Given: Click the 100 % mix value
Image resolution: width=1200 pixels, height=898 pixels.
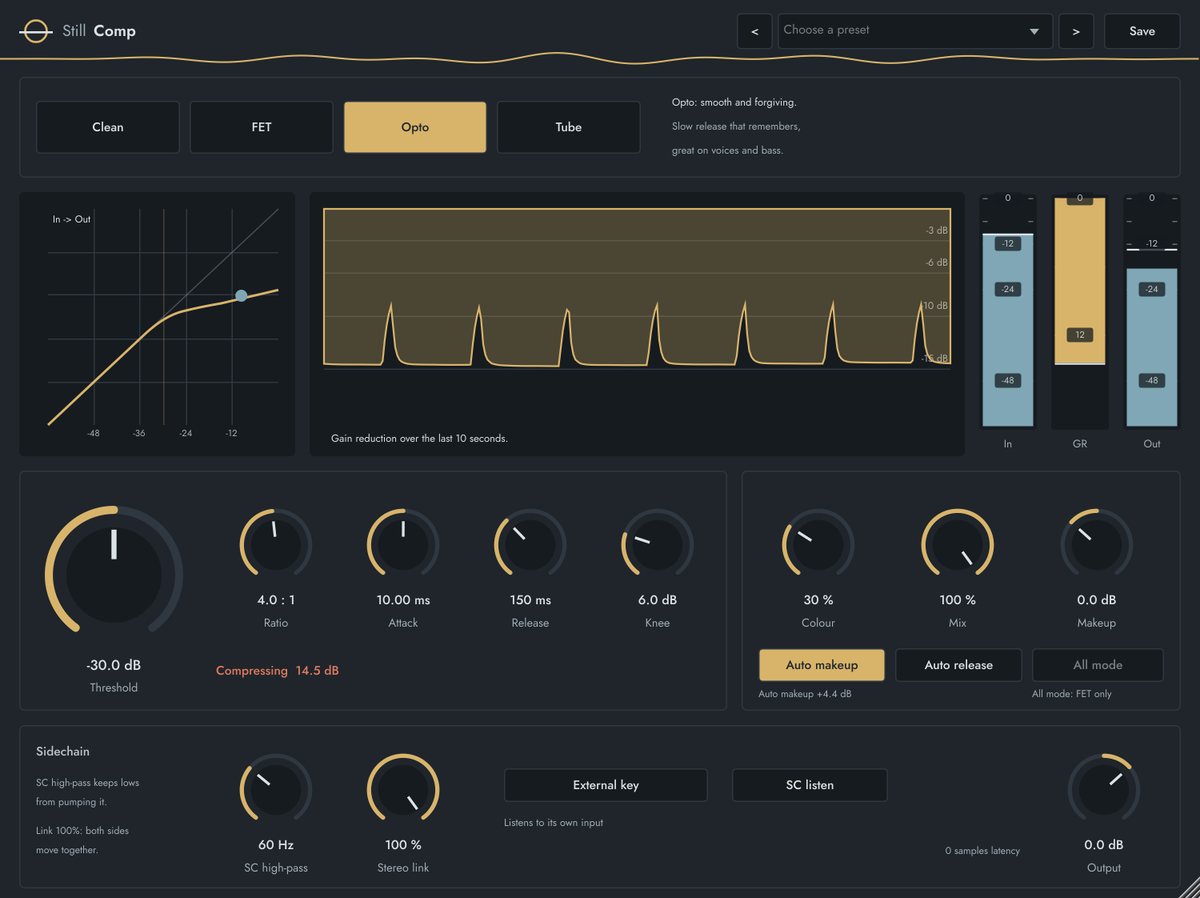Looking at the screenshot, I should pyautogui.click(x=957, y=600).
